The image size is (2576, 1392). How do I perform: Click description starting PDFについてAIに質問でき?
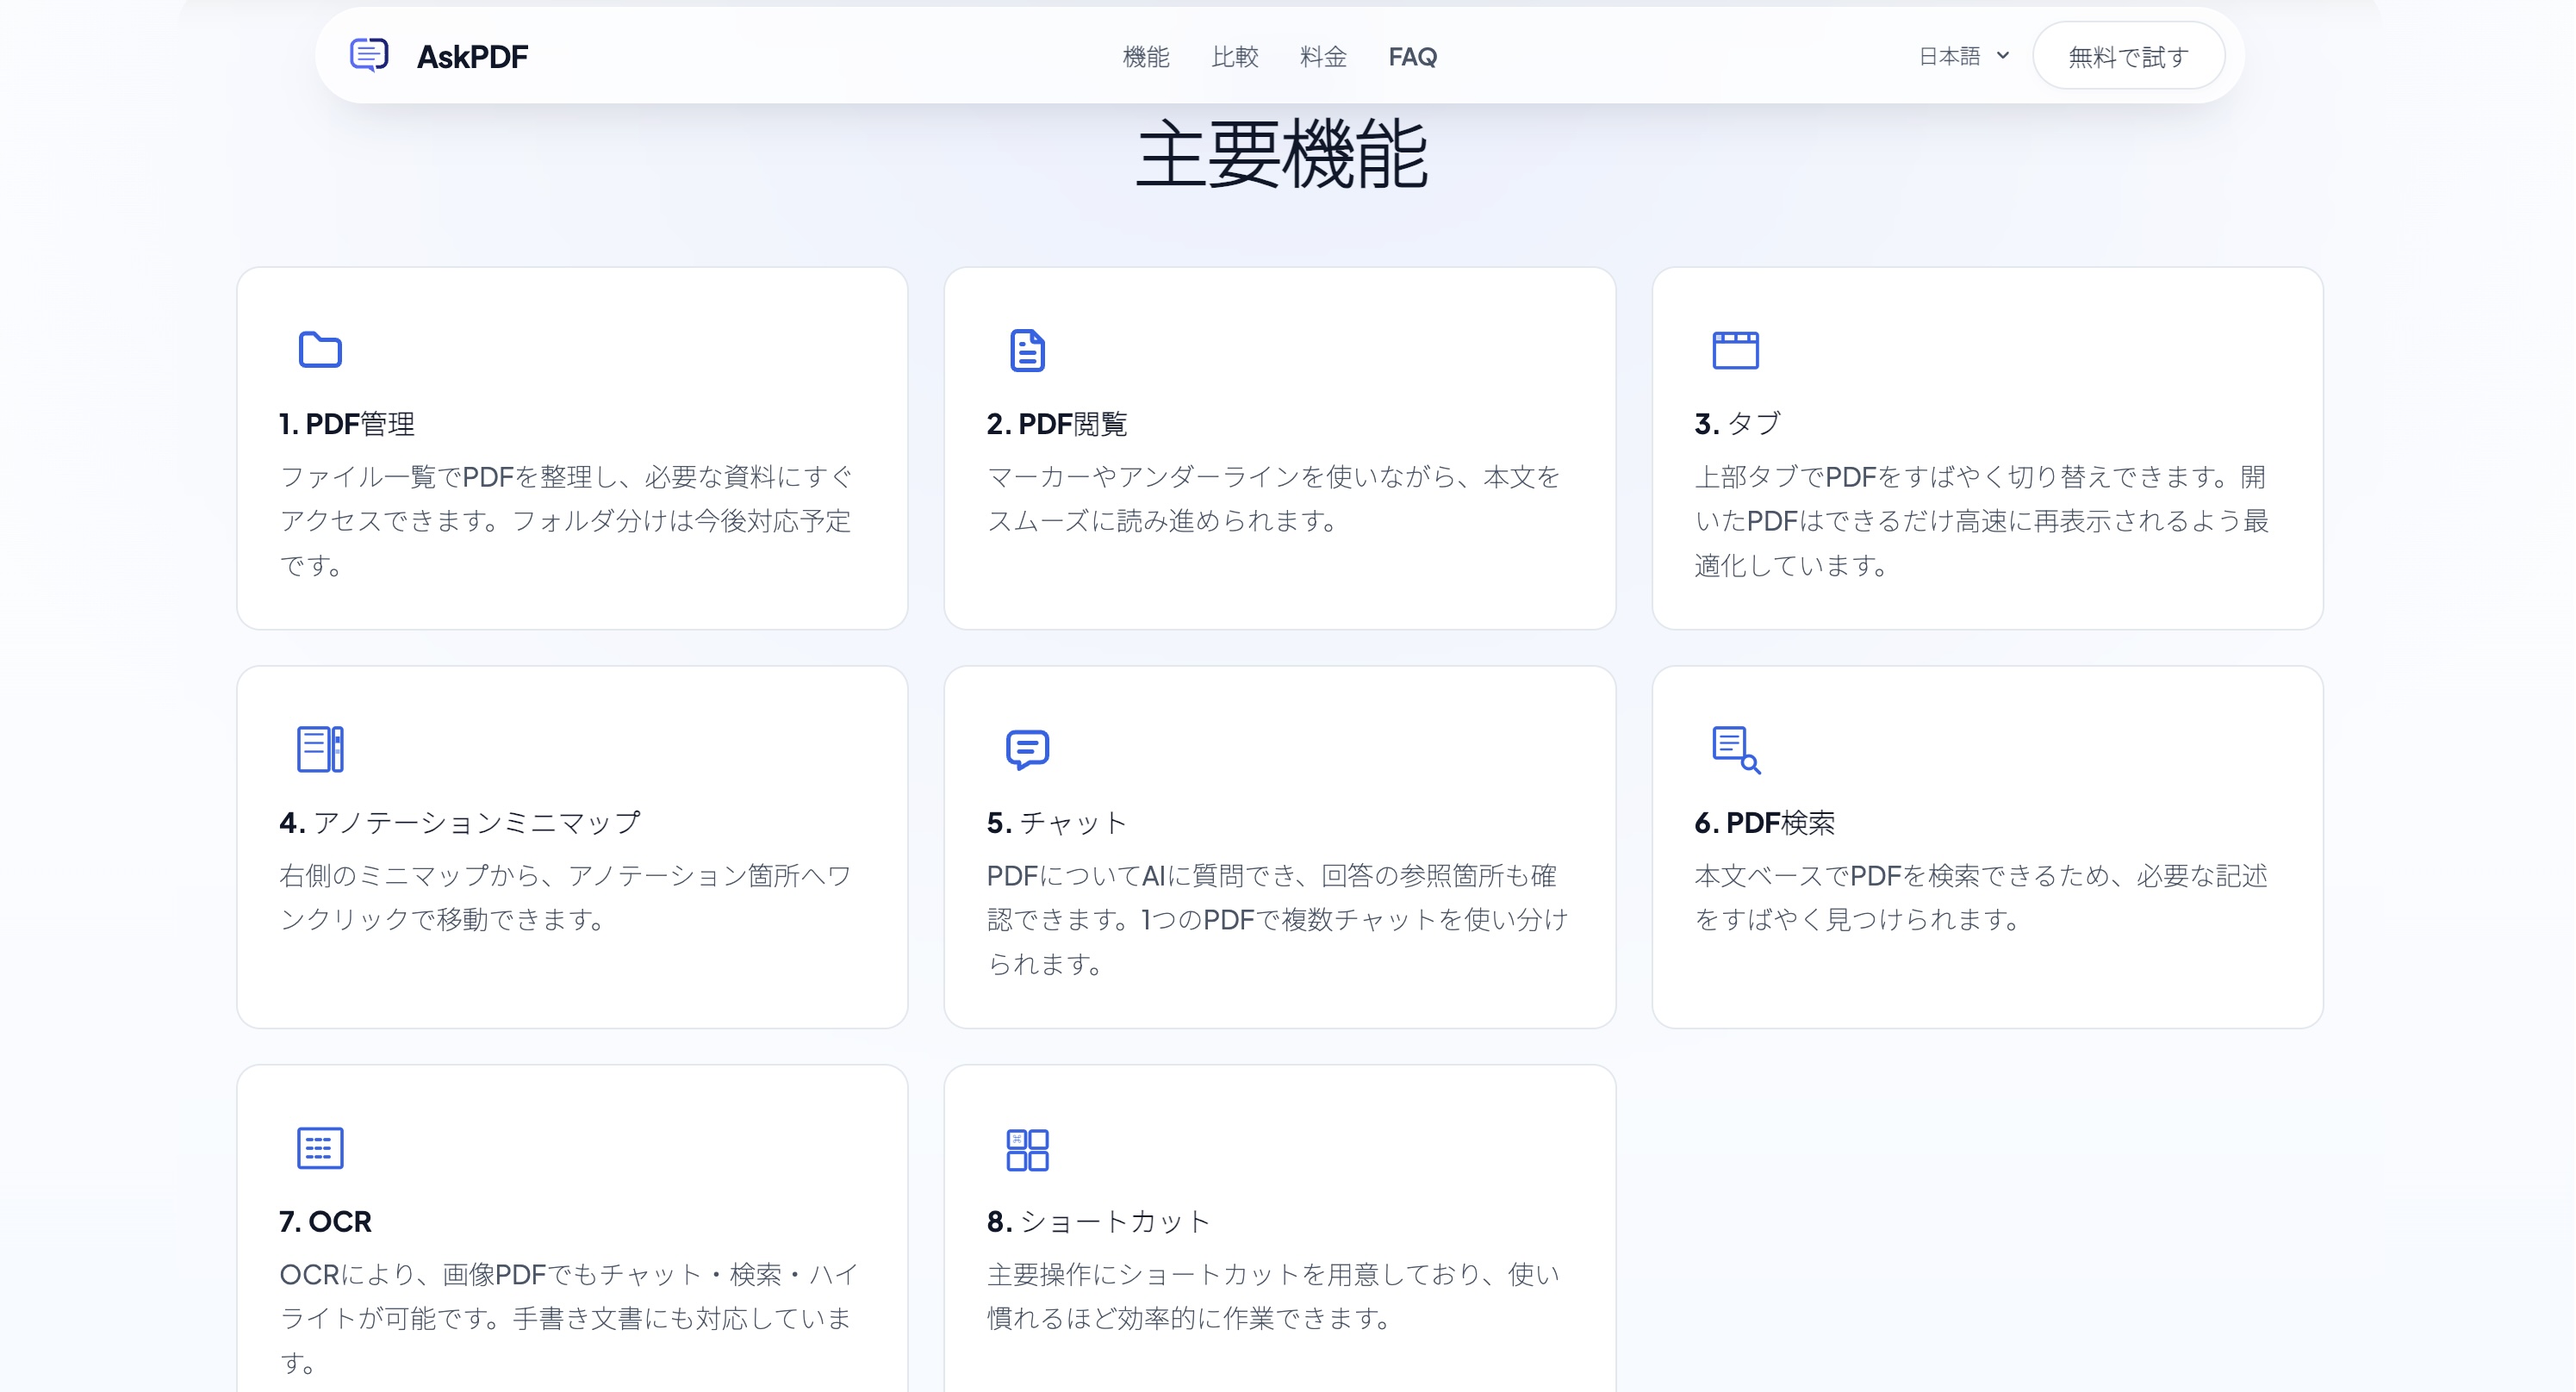(1277, 920)
